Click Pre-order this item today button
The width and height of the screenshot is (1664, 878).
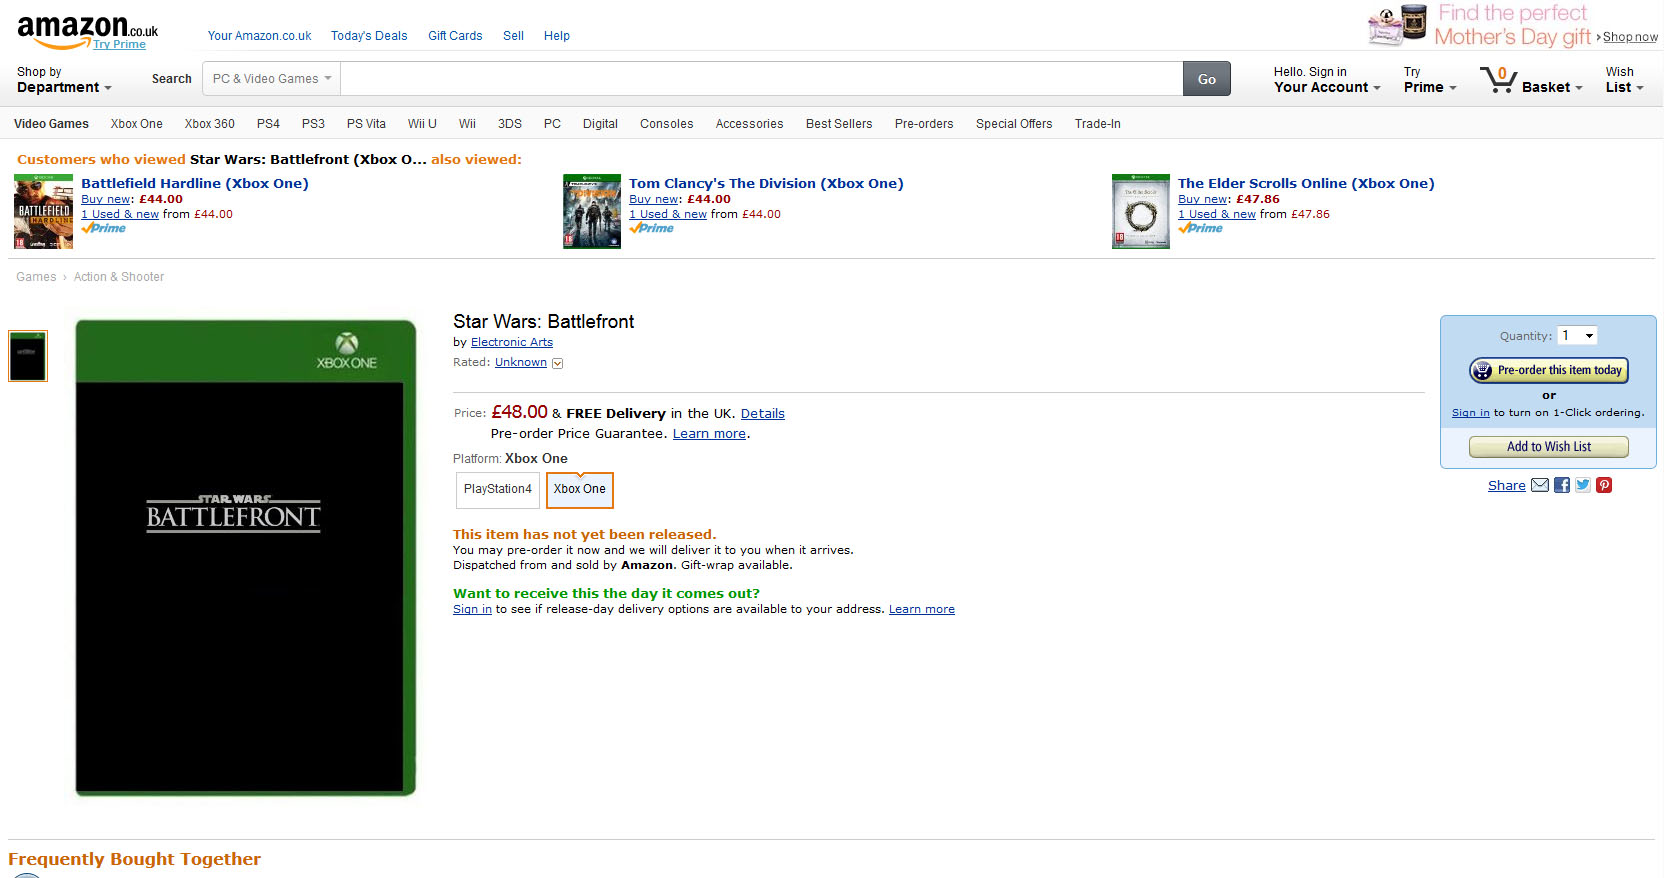pyautogui.click(x=1549, y=370)
